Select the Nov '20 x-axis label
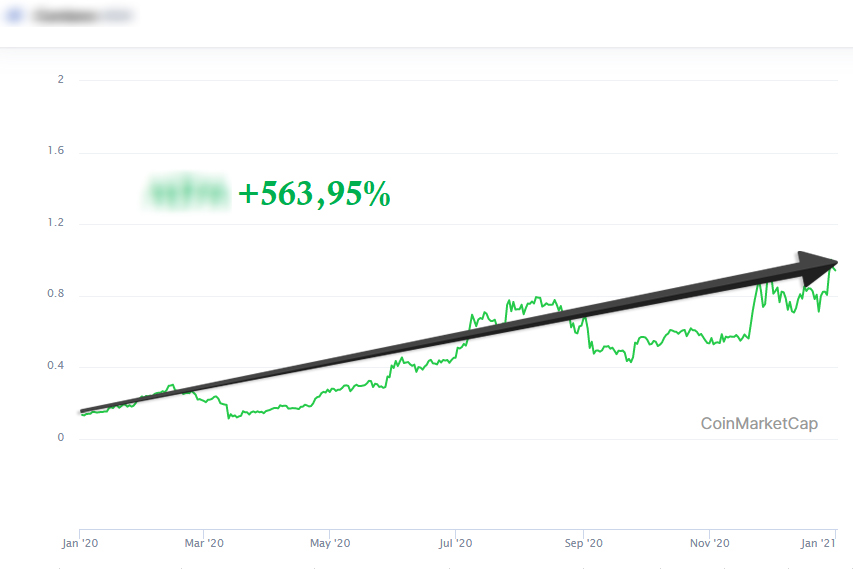 click(x=709, y=543)
